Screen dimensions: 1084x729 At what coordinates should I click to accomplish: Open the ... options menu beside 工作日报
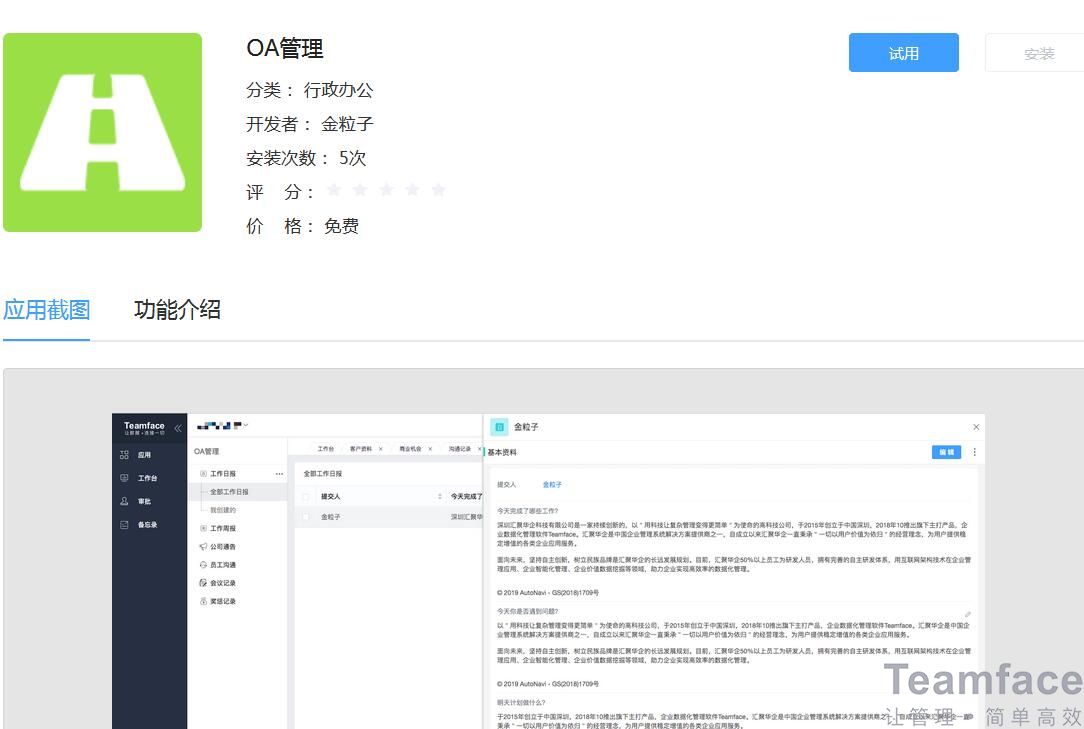[279, 473]
